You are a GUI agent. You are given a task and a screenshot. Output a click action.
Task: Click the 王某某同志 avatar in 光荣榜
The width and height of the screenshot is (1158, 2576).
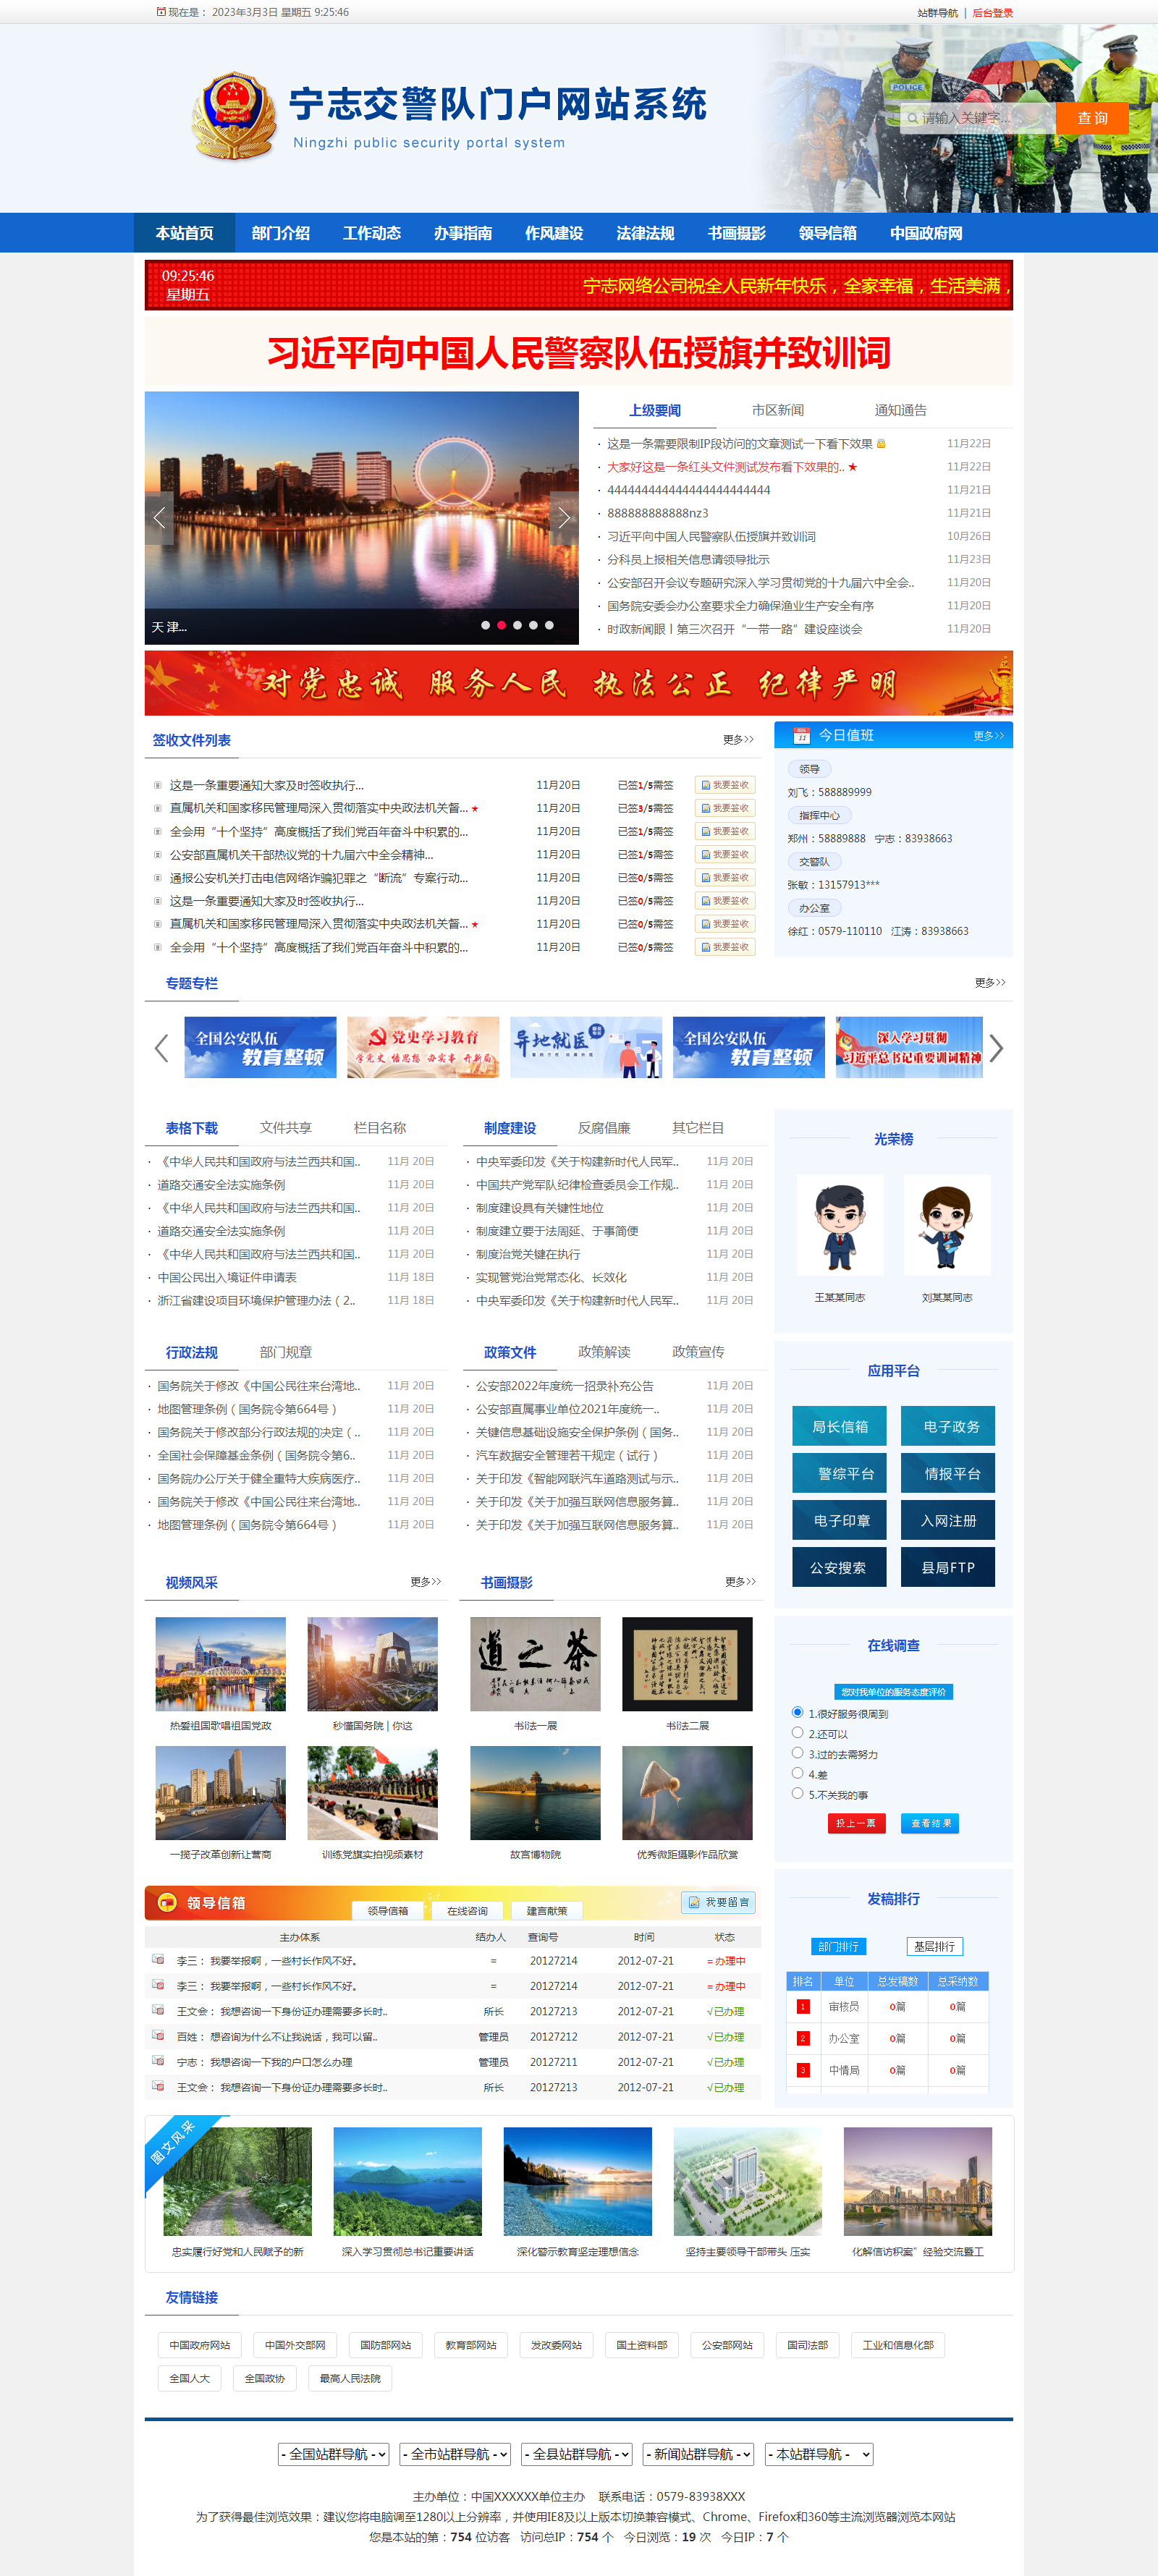click(840, 1225)
